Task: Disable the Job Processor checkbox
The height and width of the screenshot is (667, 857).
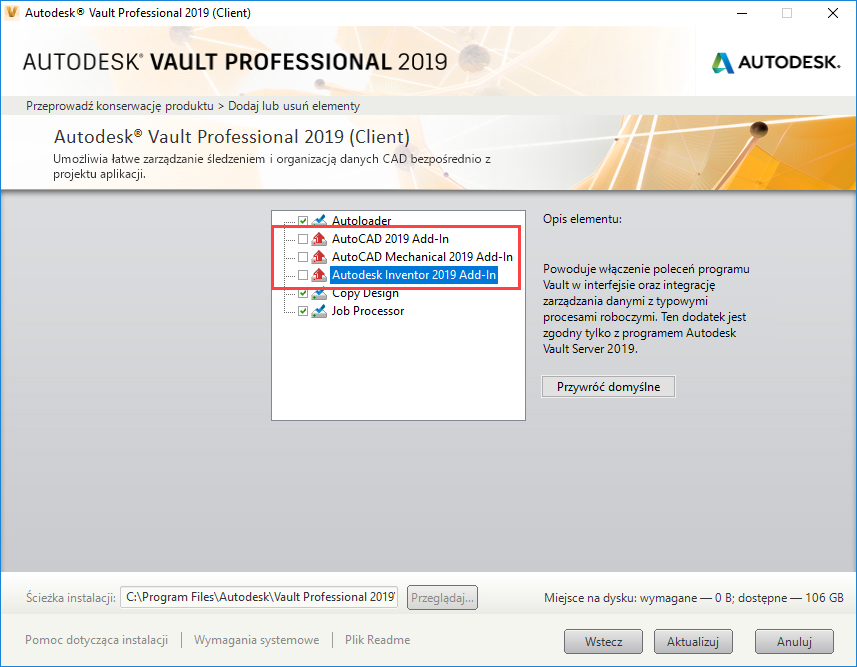Action: [303, 311]
